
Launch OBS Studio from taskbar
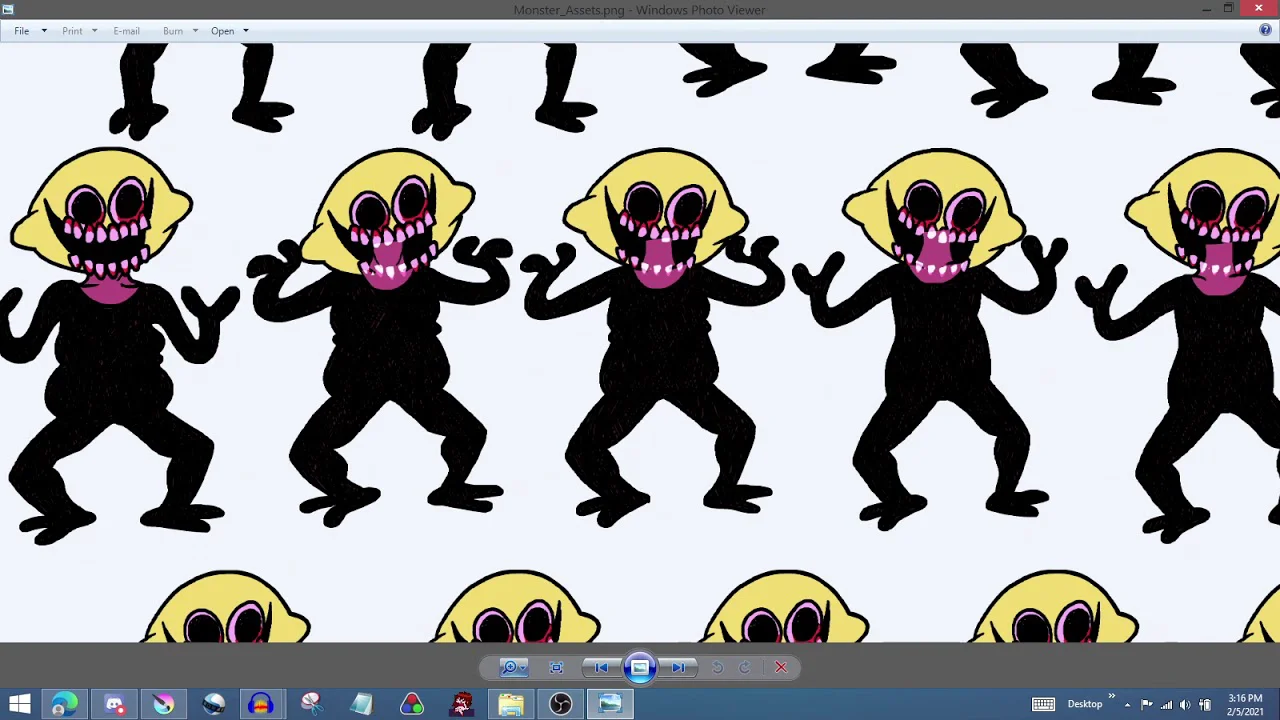coord(561,705)
